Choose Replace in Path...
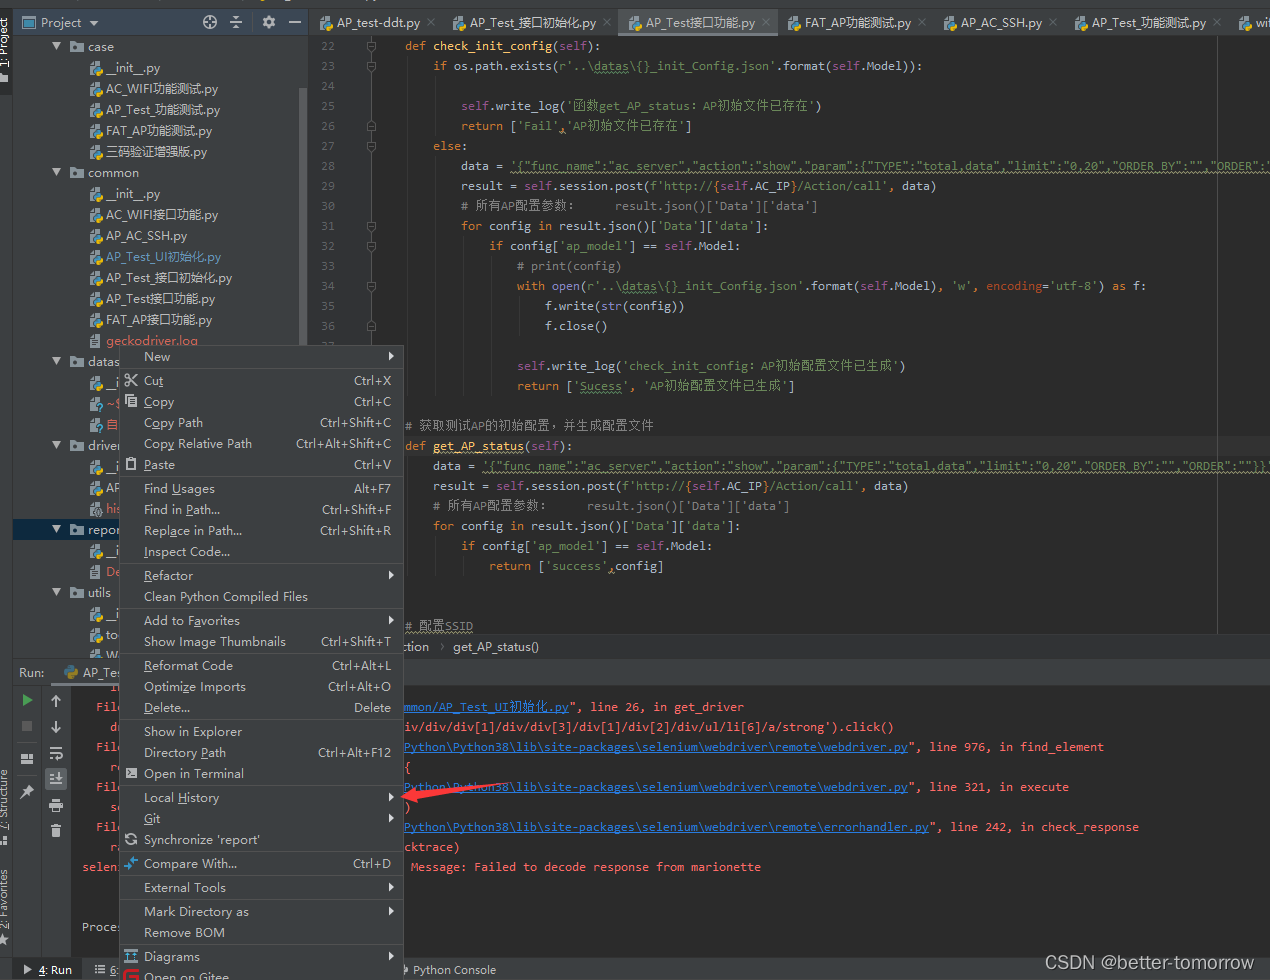The height and width of the screenshot is (980, 1270). pyautogui.click(x=261, y=530)
